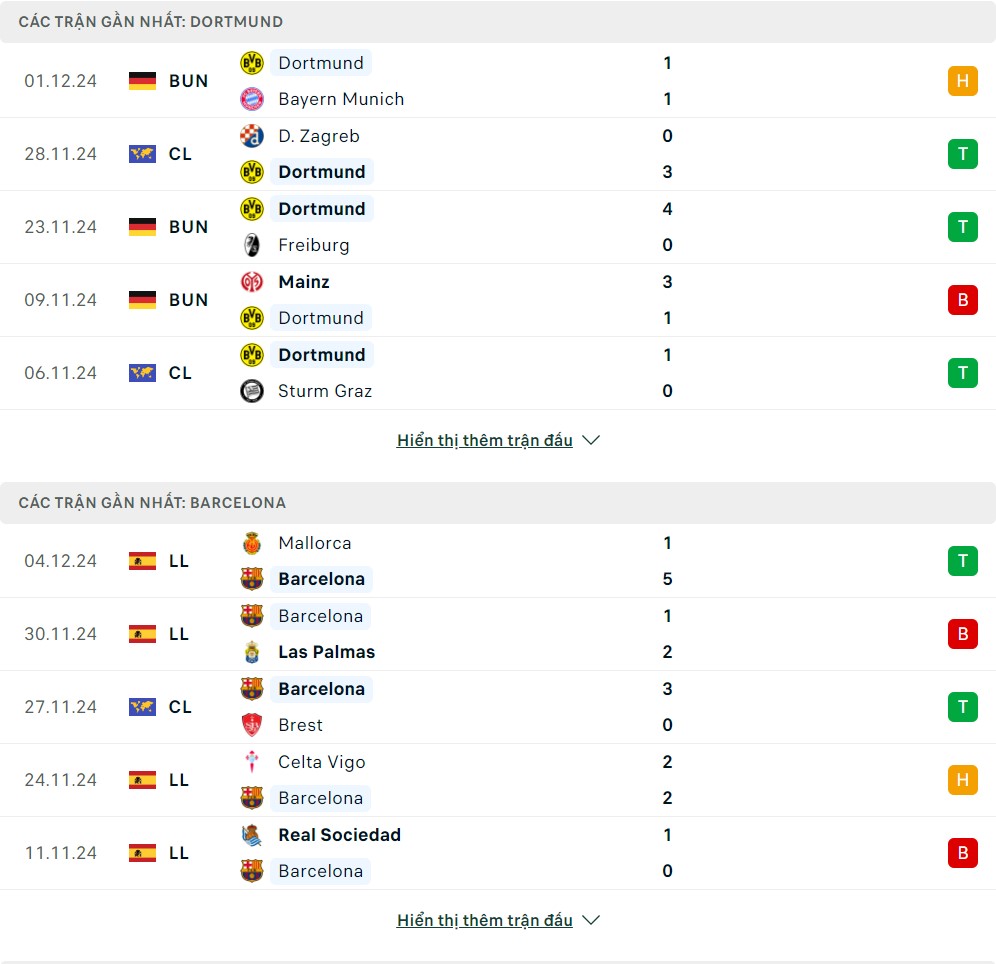Click the green T badge for Mallorca–Barcelona
Viewport: 996px width, 964px height.
coord(962,561)
